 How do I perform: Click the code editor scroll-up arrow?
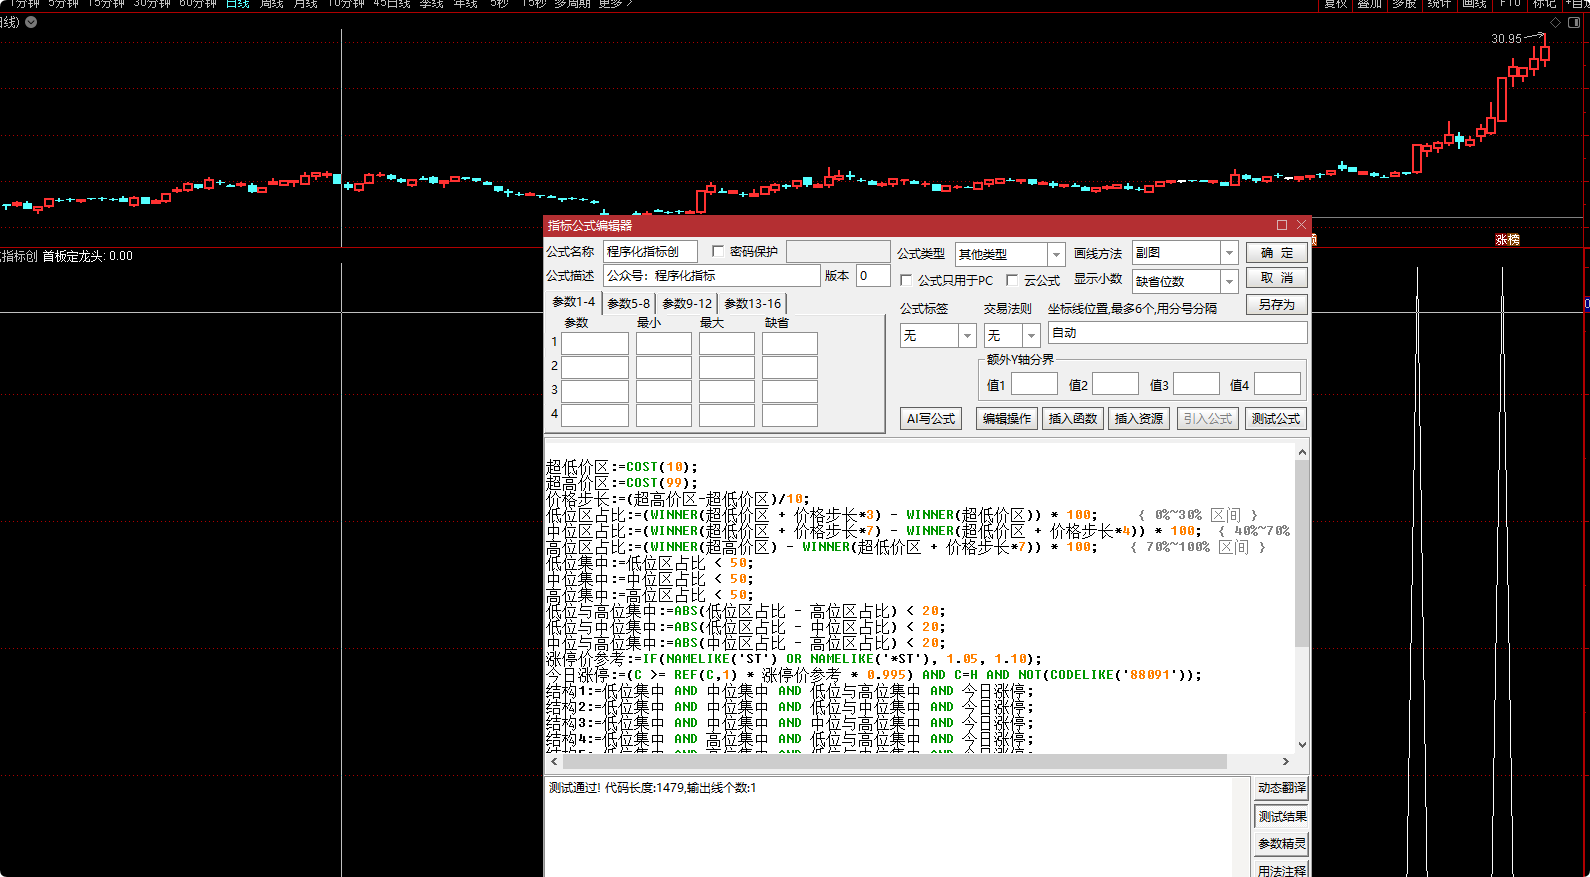[x=1302, y=453]
